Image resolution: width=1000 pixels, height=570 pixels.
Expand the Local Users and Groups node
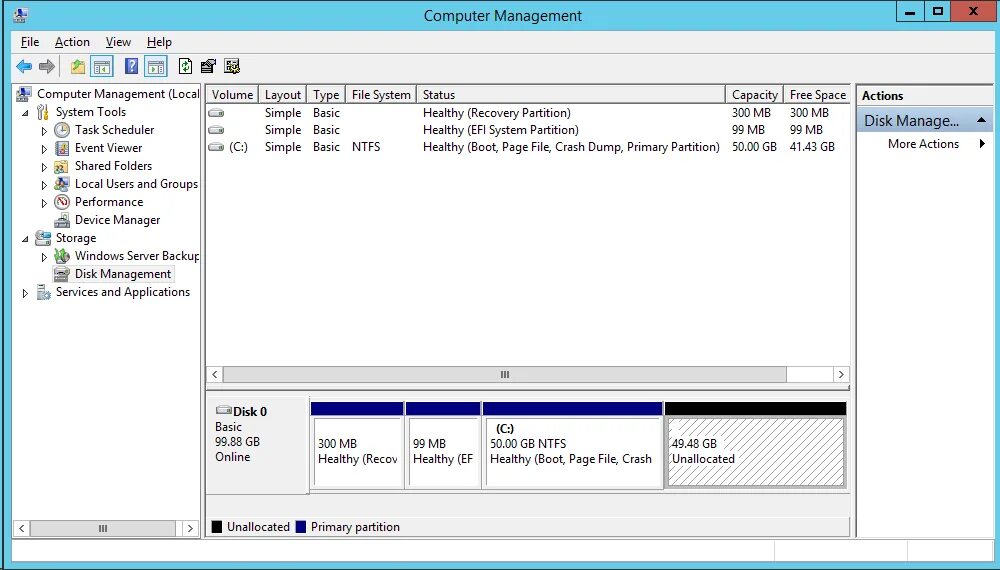point(44,185)
